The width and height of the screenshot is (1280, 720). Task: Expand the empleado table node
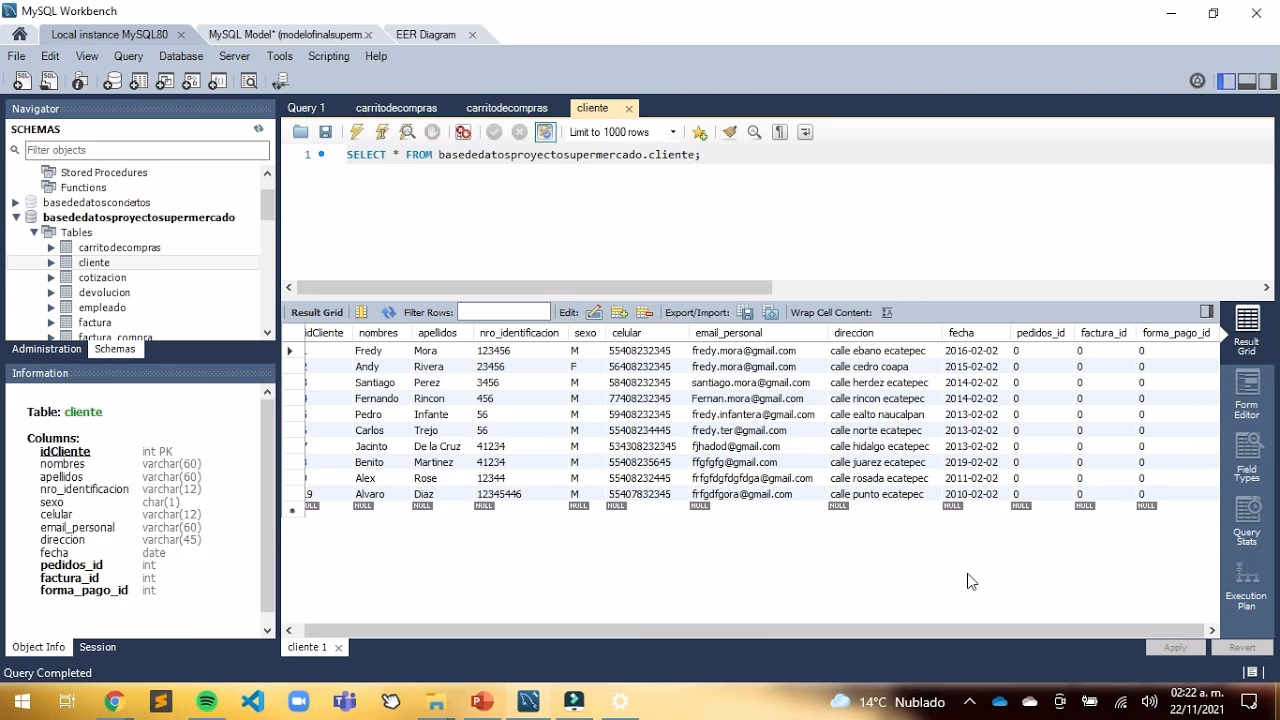coord(51,308)
